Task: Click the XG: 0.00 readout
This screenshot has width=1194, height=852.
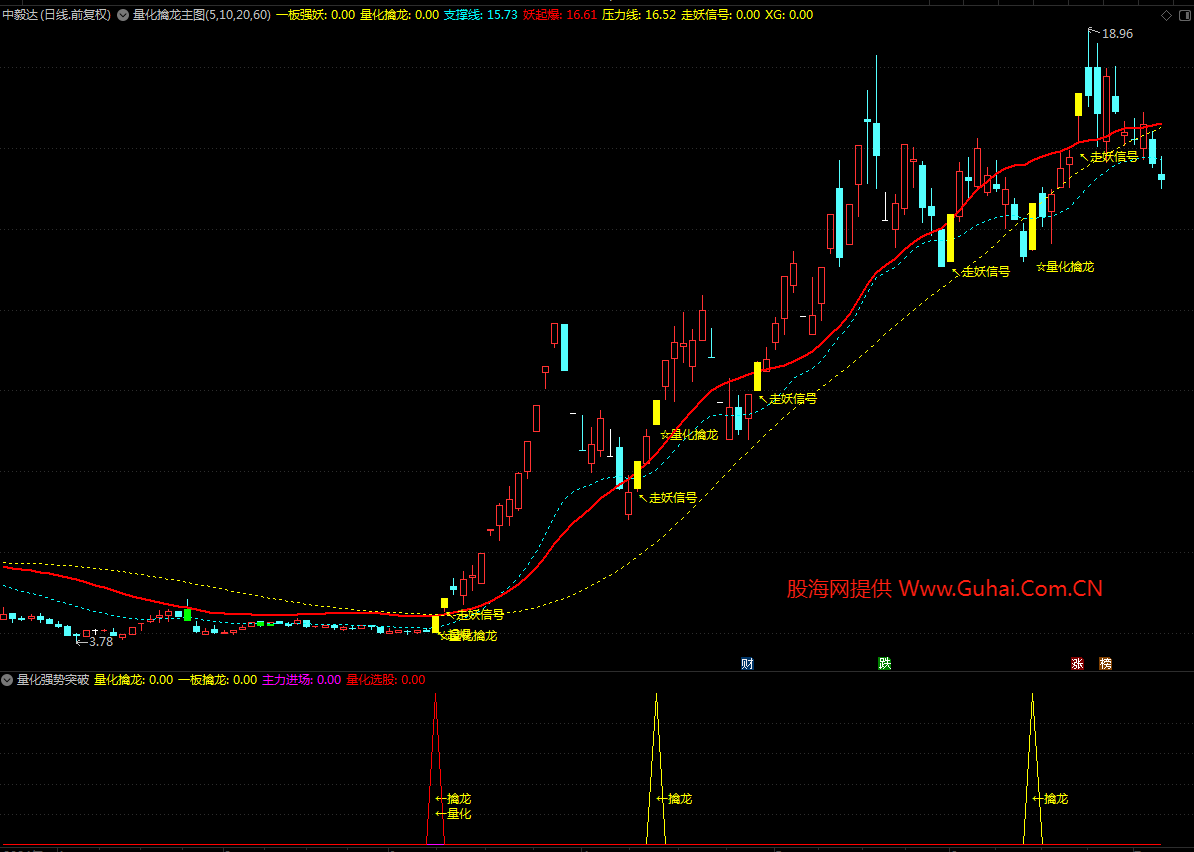Action: click(x=789, y=15)
